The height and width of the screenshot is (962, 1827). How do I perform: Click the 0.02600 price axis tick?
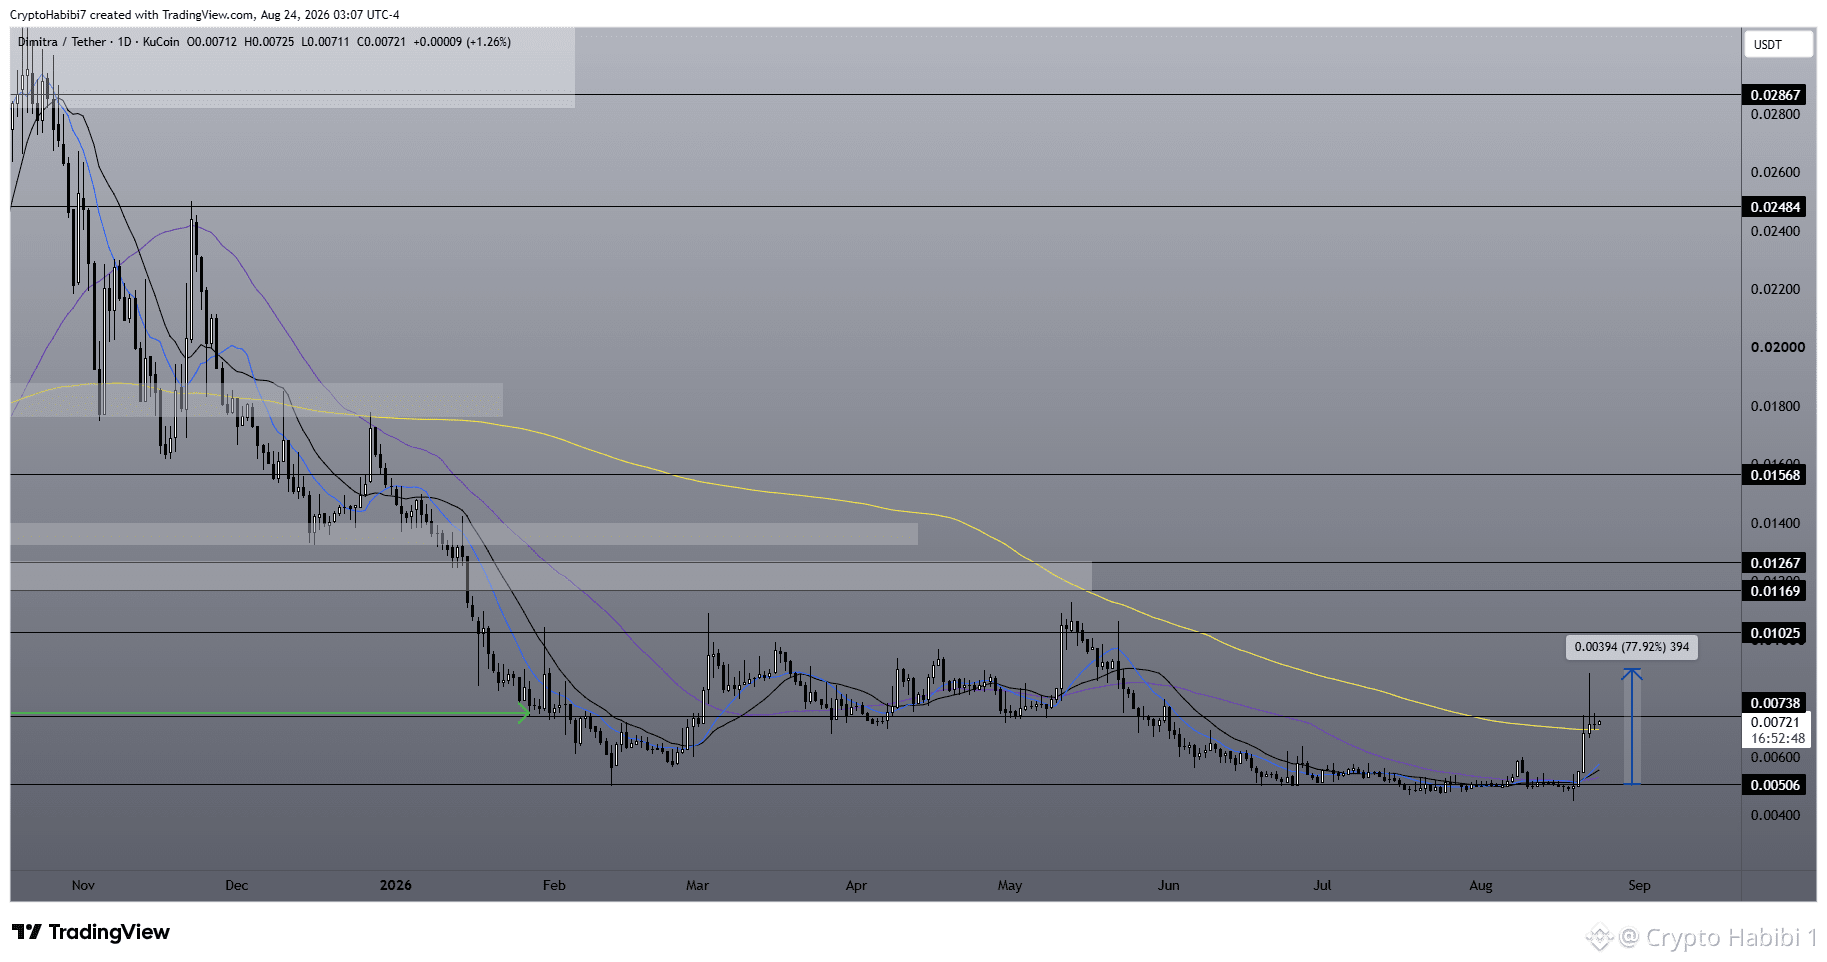click(x=1775, y=172)
